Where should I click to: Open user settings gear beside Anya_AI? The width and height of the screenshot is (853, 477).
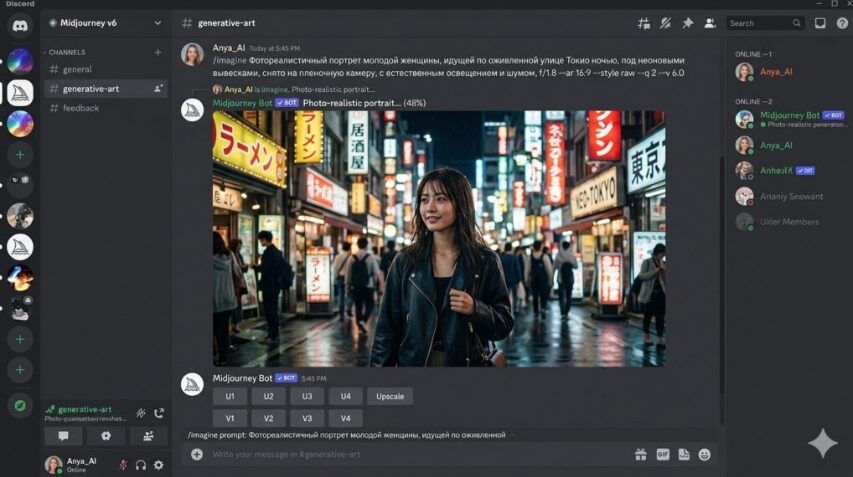[158, 465]
